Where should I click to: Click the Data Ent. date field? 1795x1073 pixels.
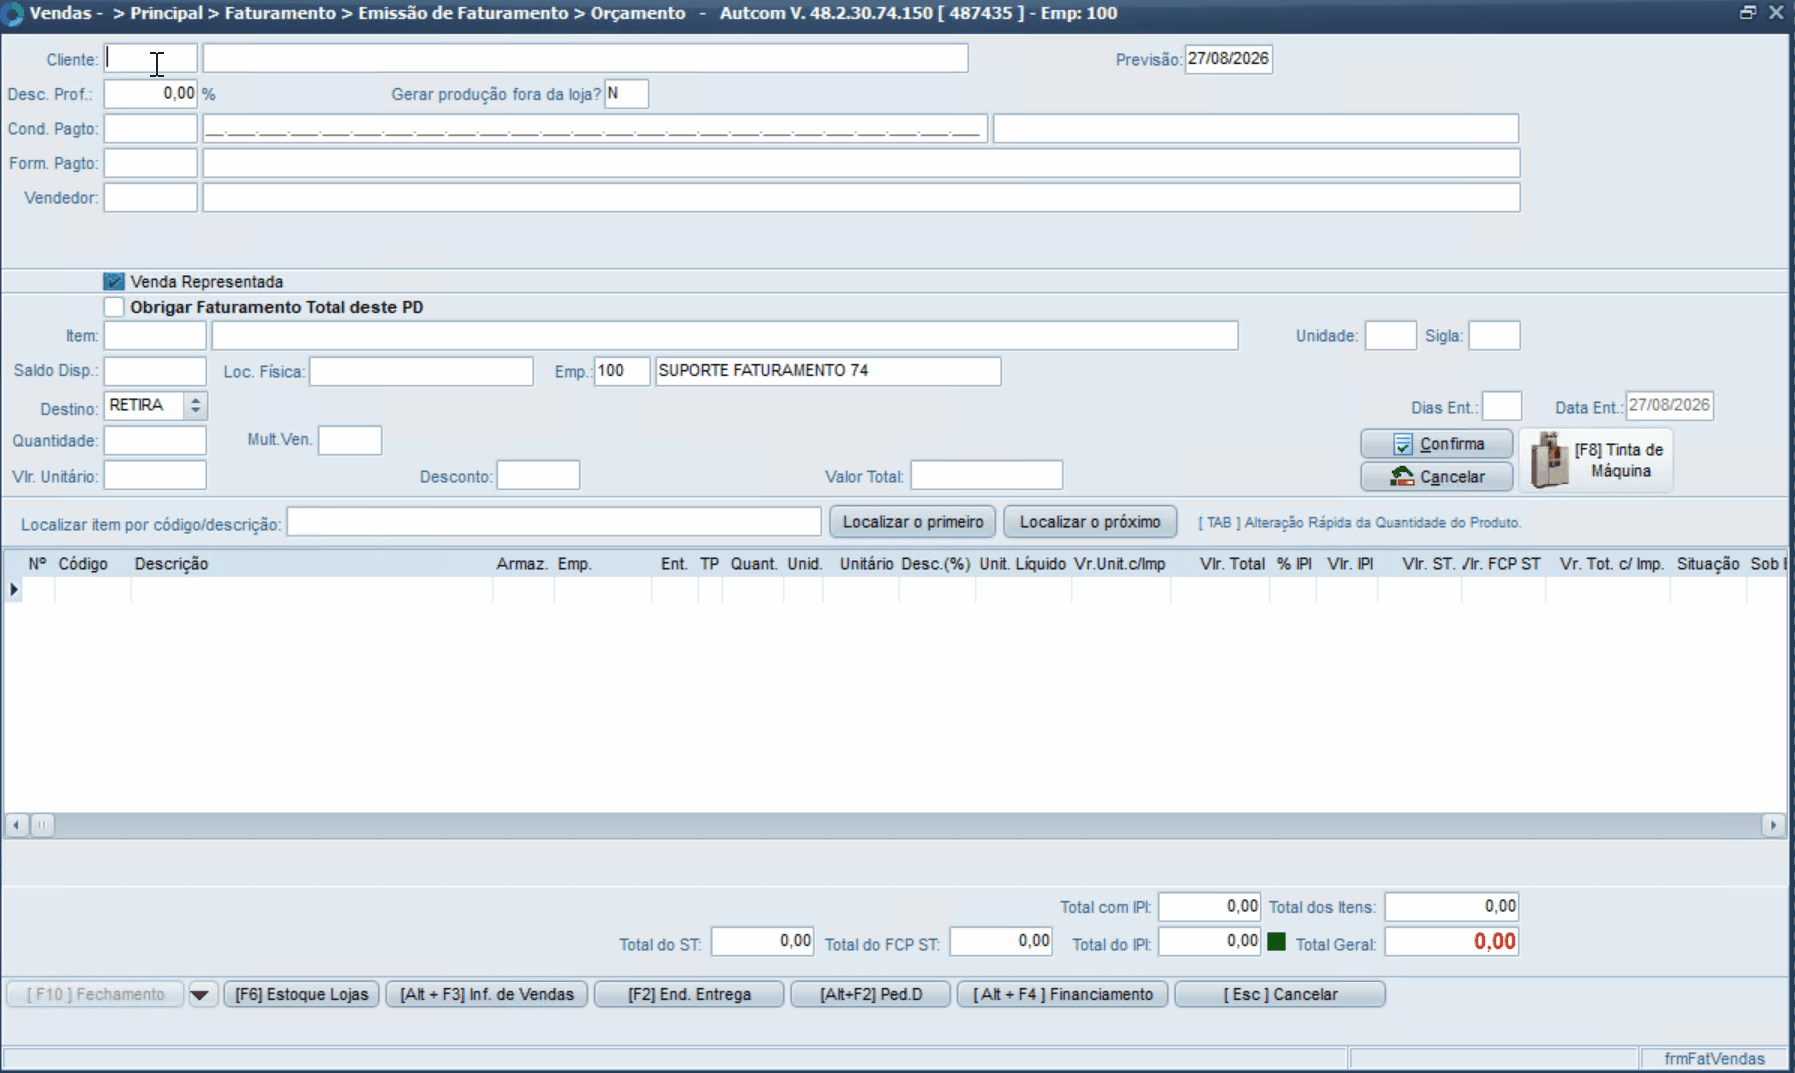(1669, 406)
